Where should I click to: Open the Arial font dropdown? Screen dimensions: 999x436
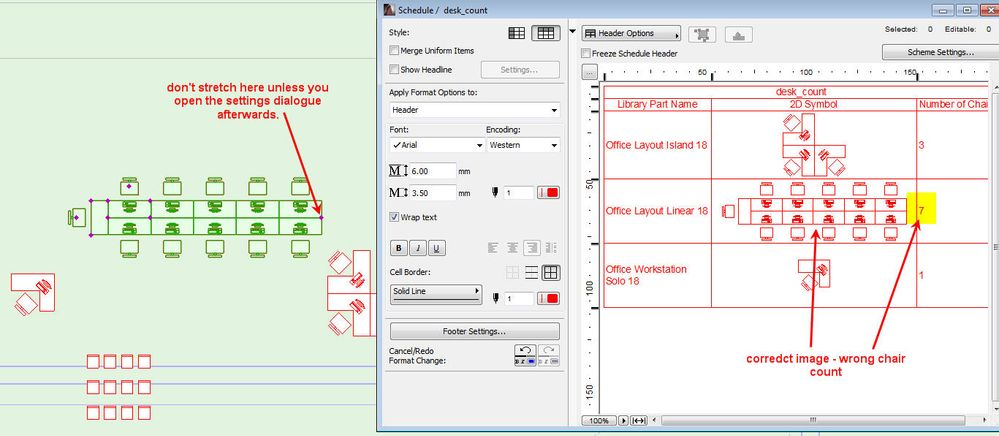click(436, 145)
